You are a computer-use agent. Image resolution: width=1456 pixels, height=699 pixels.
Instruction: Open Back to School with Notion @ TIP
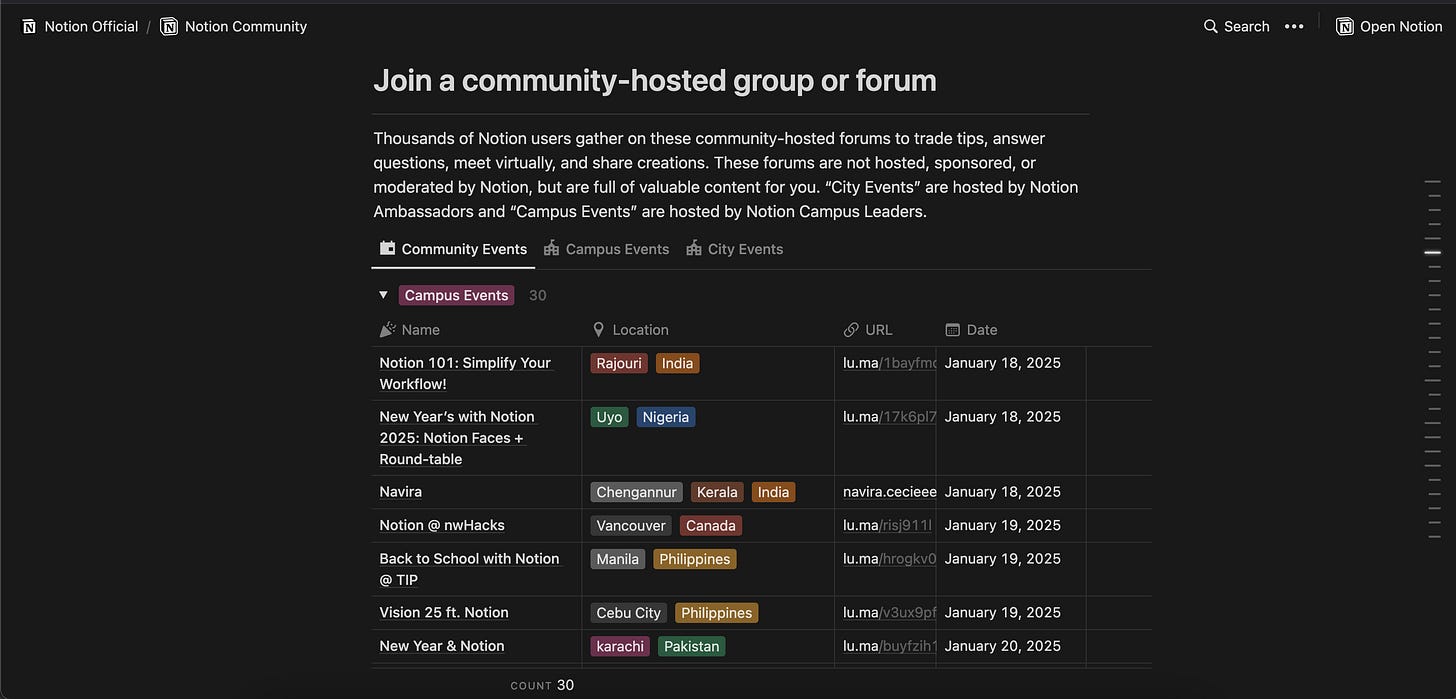[x=469, y=569]
